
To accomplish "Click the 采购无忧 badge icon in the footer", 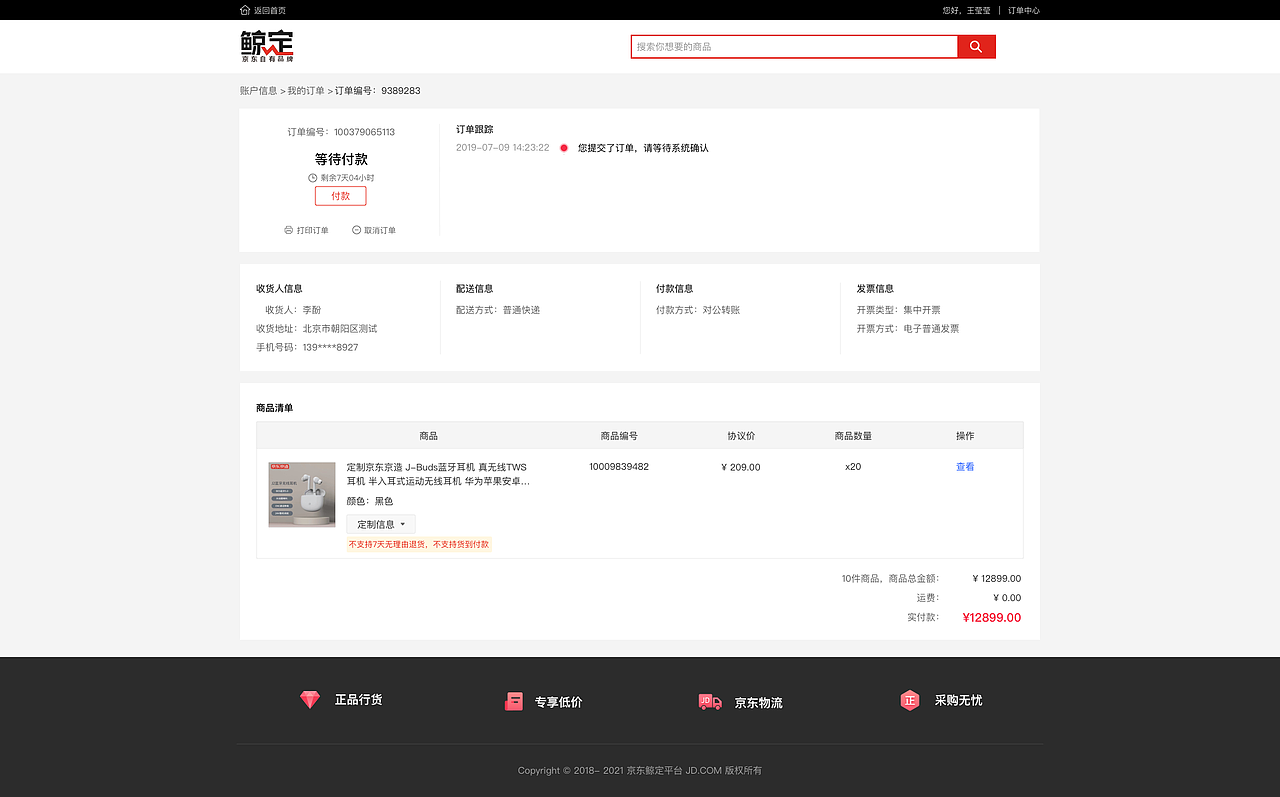I will point(910,700).
